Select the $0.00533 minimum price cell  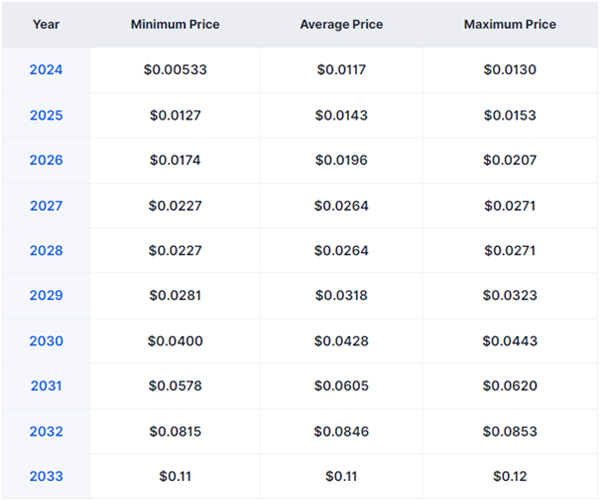point(175,70)
